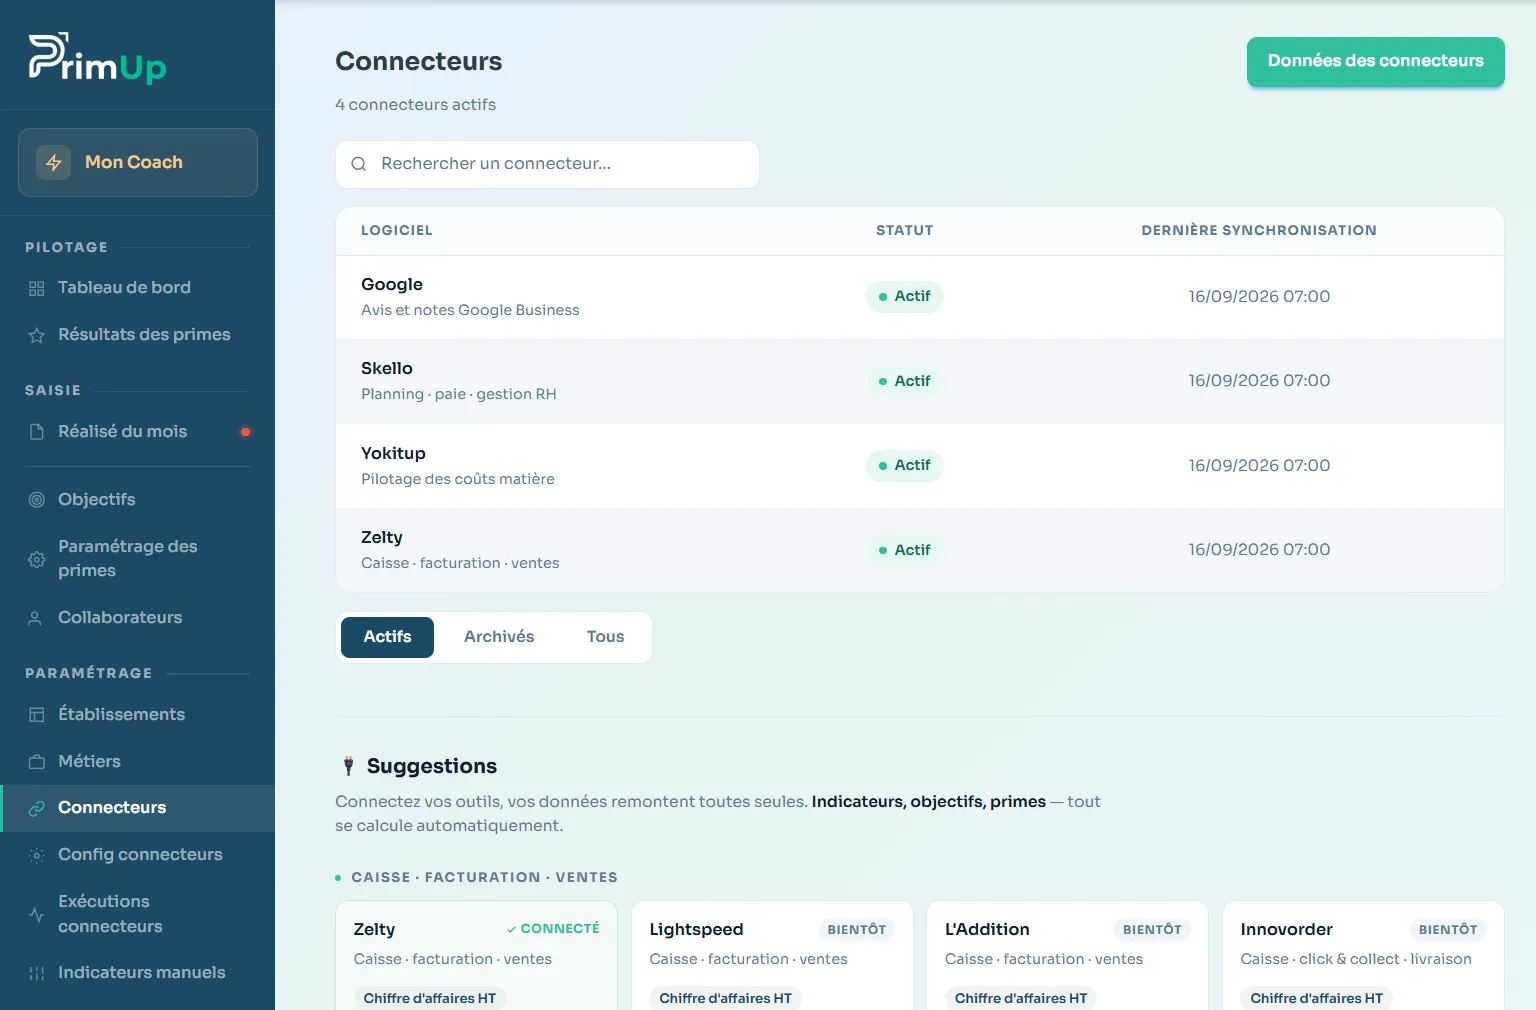
Task: Click the CONNECTÉ label on the Zelty card
Action: click(x=553, y=929)
